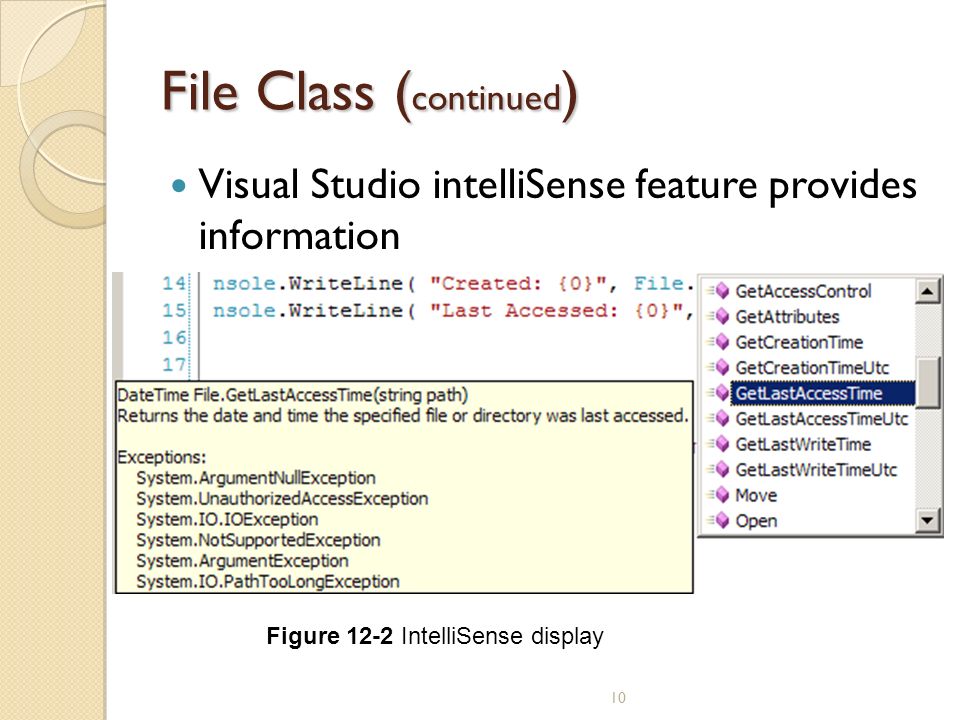Click System.IO.IOException in the tooltip
Screen dimensions: 960x720
tap(227, 520)
